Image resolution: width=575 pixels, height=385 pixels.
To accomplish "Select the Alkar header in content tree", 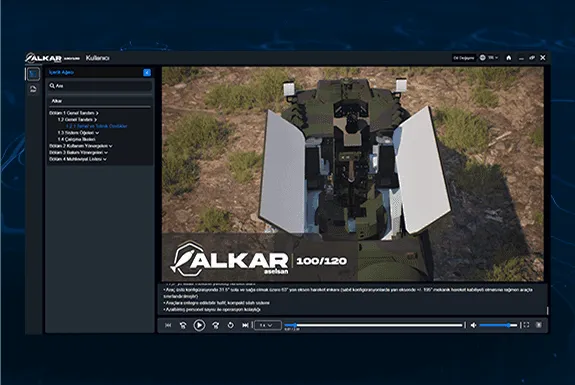I will click(56, 101).
